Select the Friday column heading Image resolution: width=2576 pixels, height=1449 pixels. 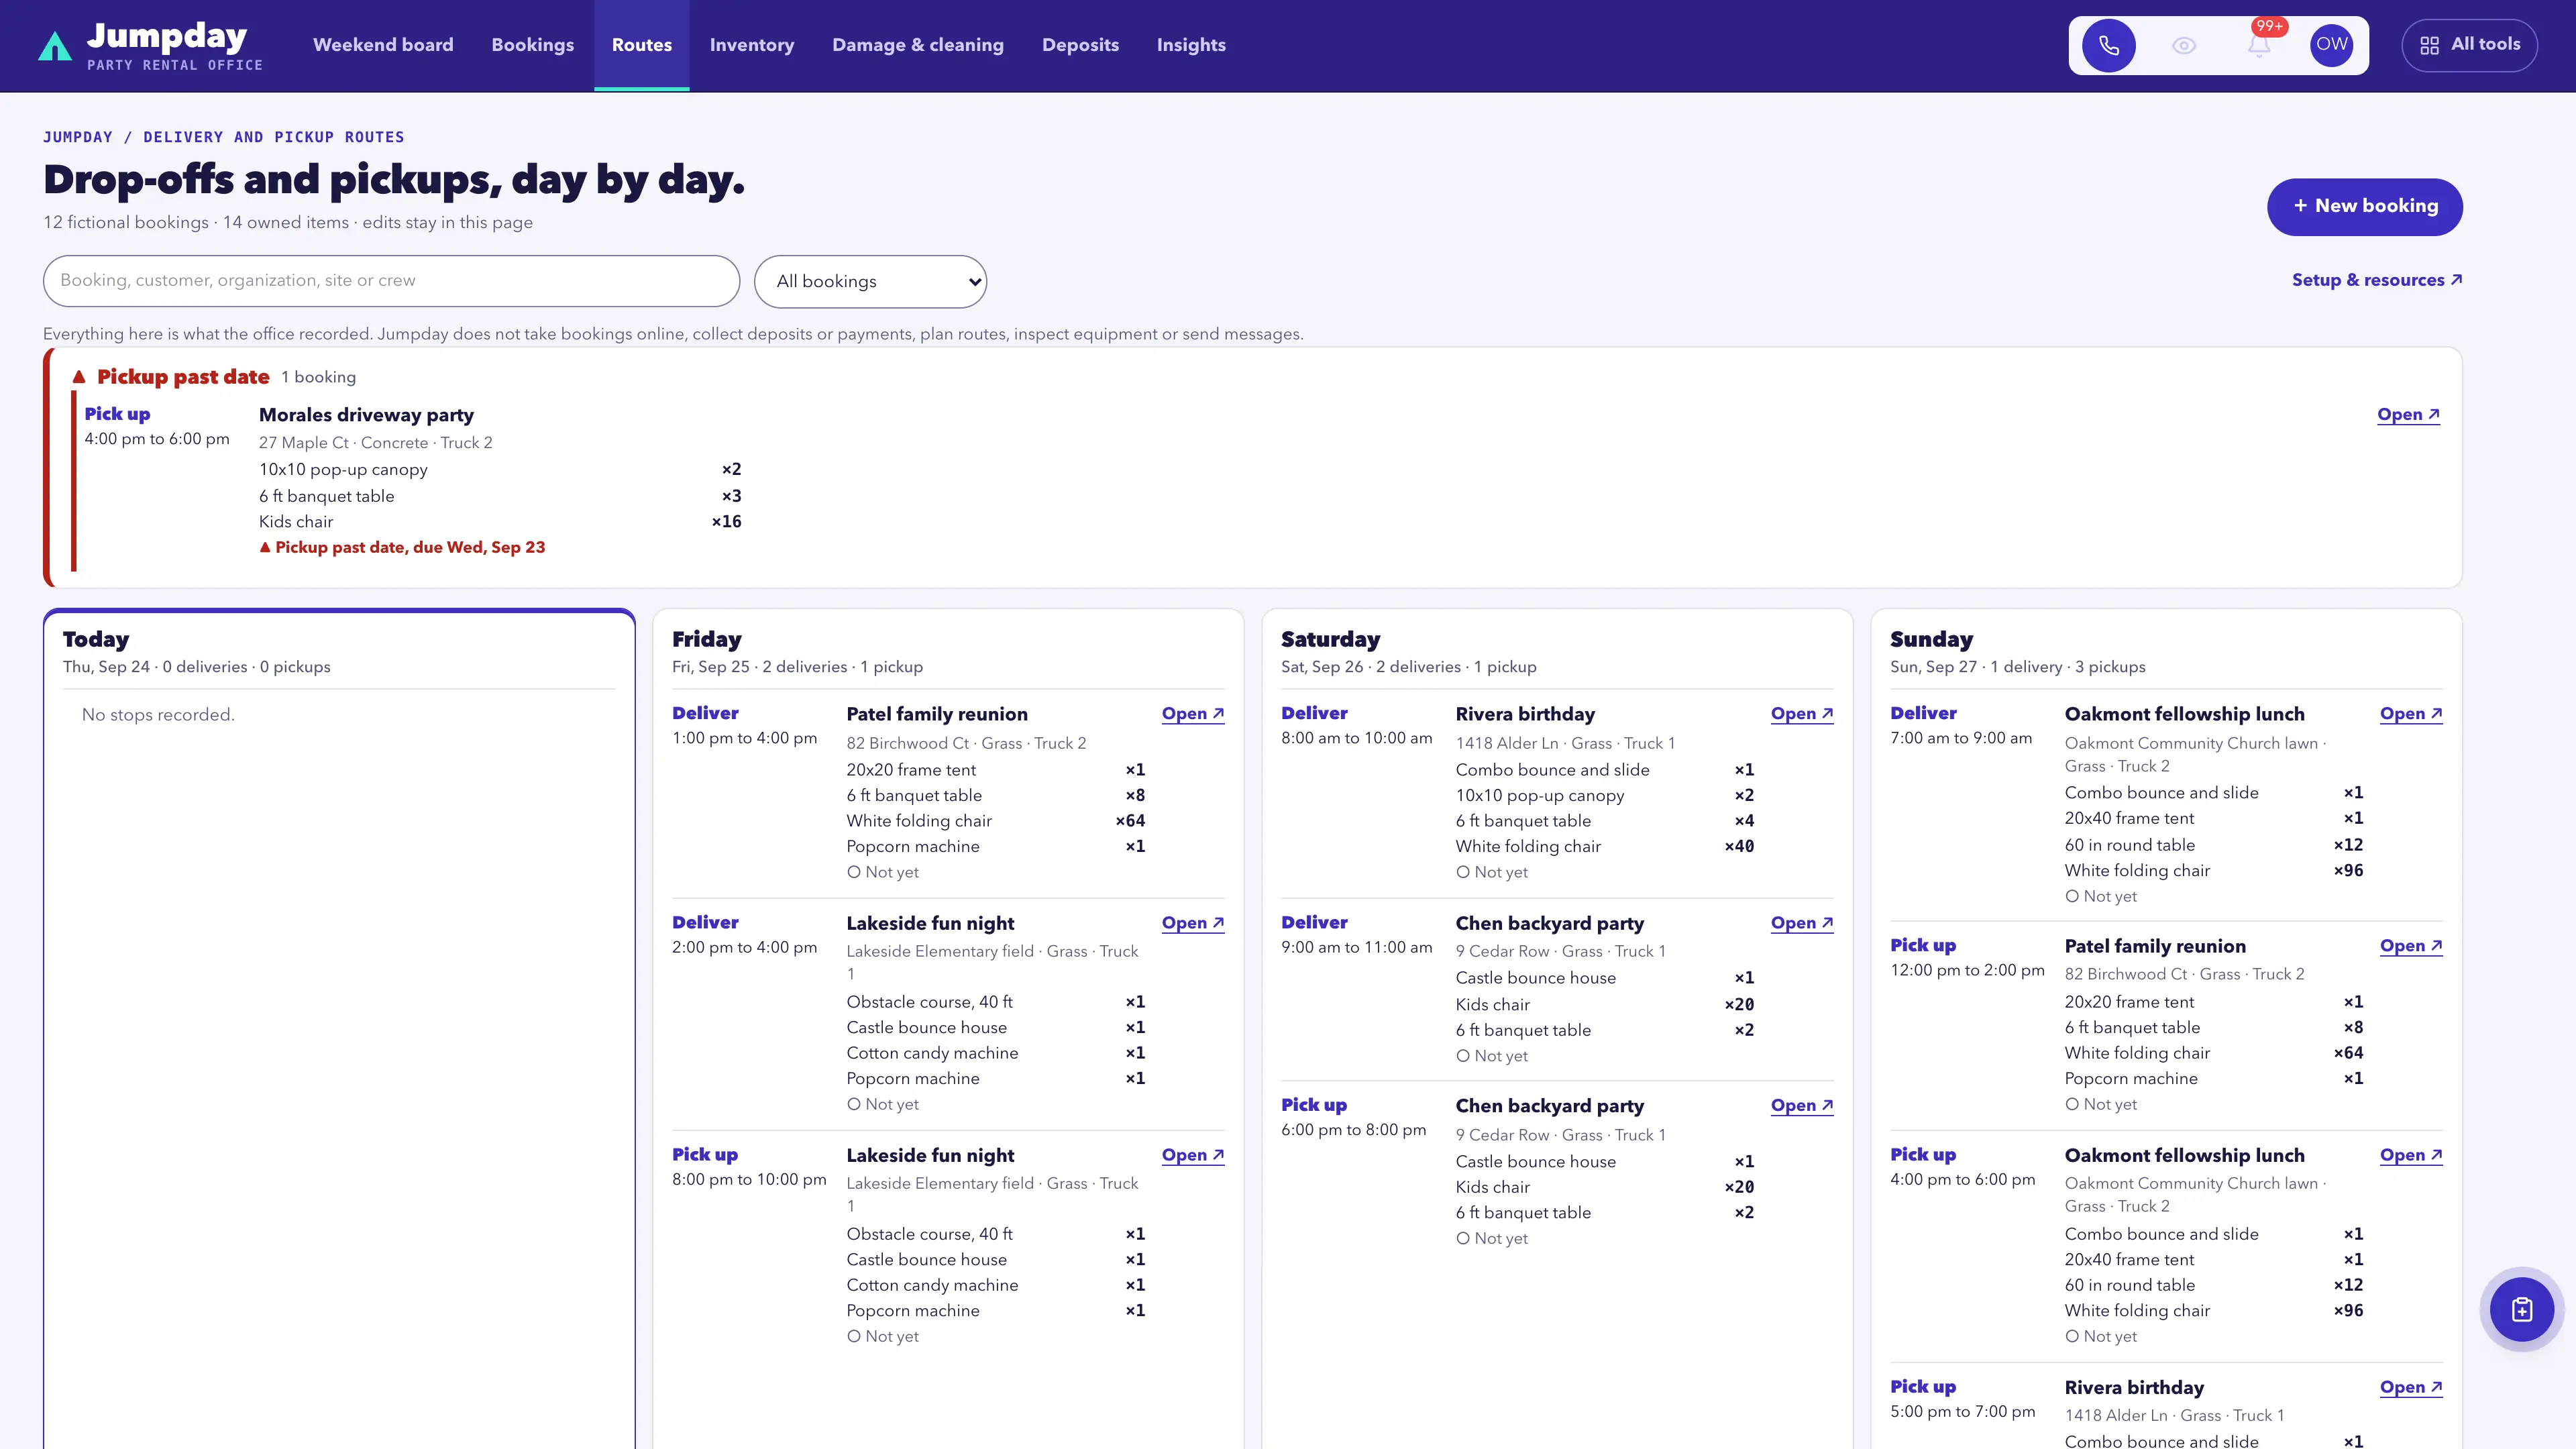click(706, 639)
